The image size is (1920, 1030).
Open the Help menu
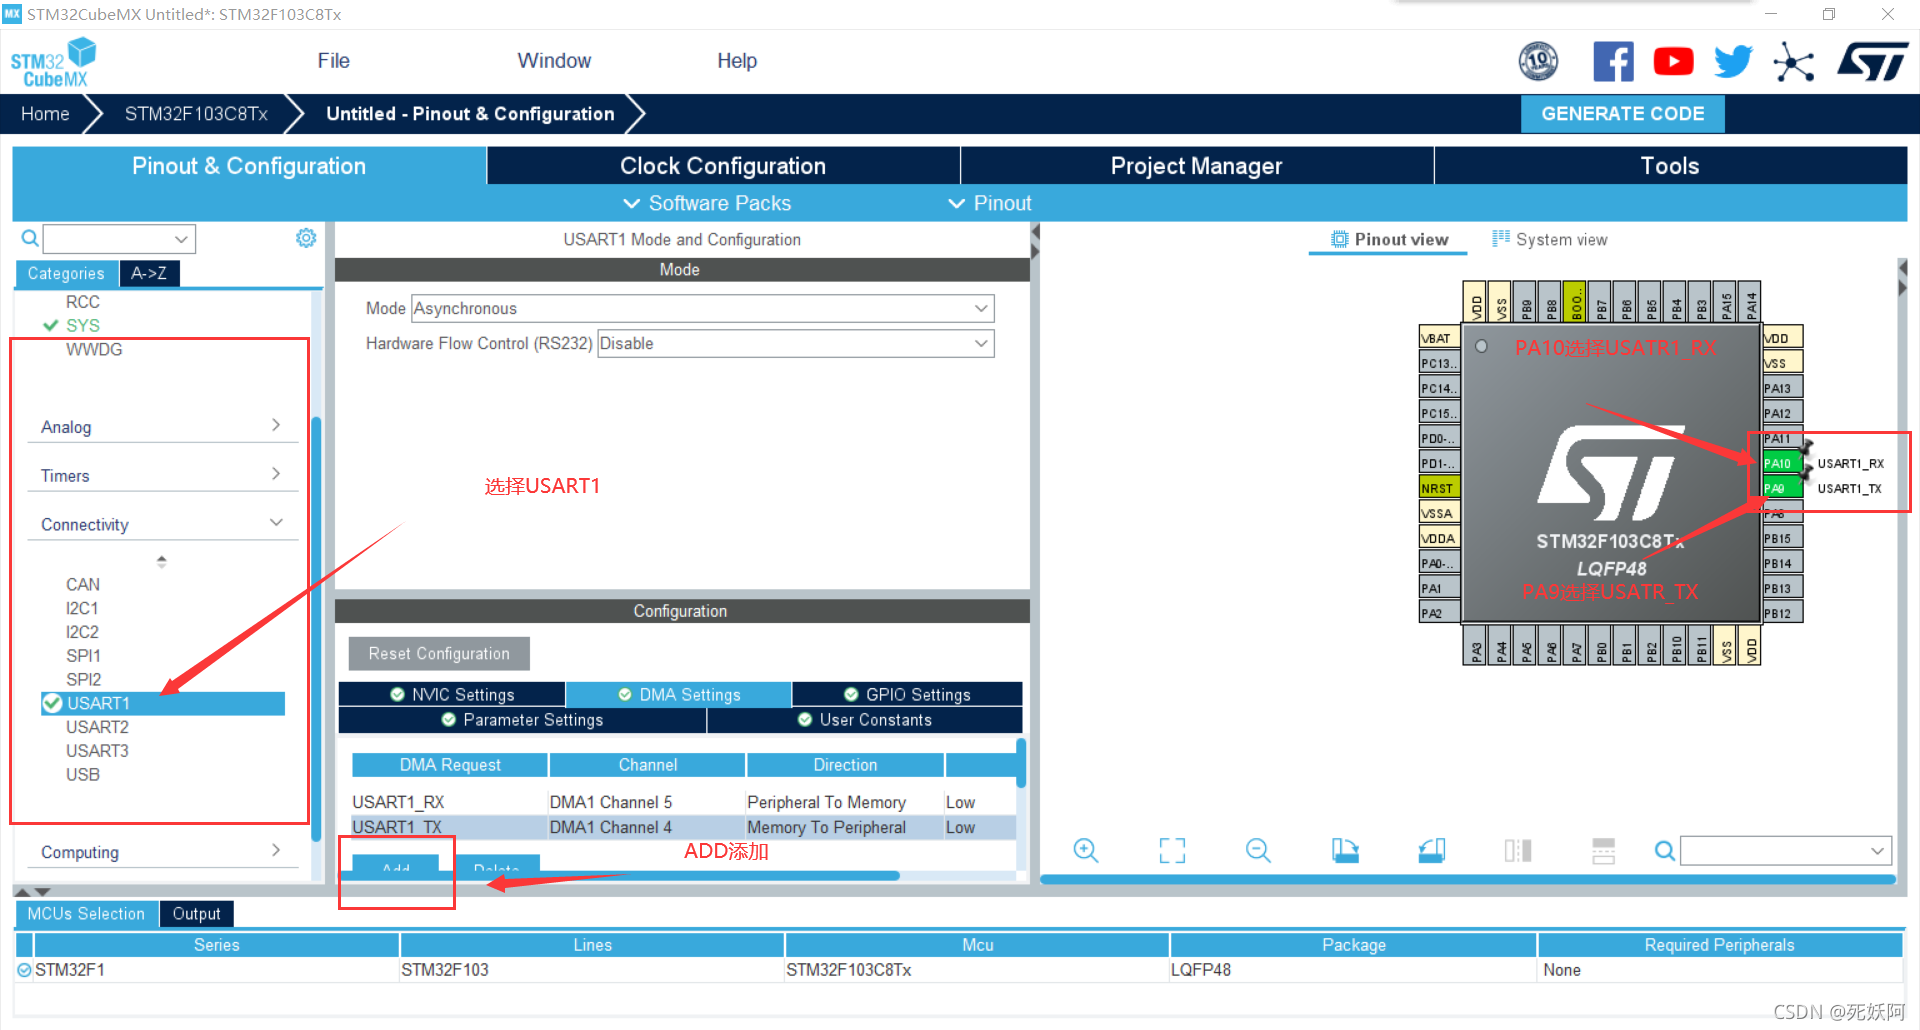[737, 61]
